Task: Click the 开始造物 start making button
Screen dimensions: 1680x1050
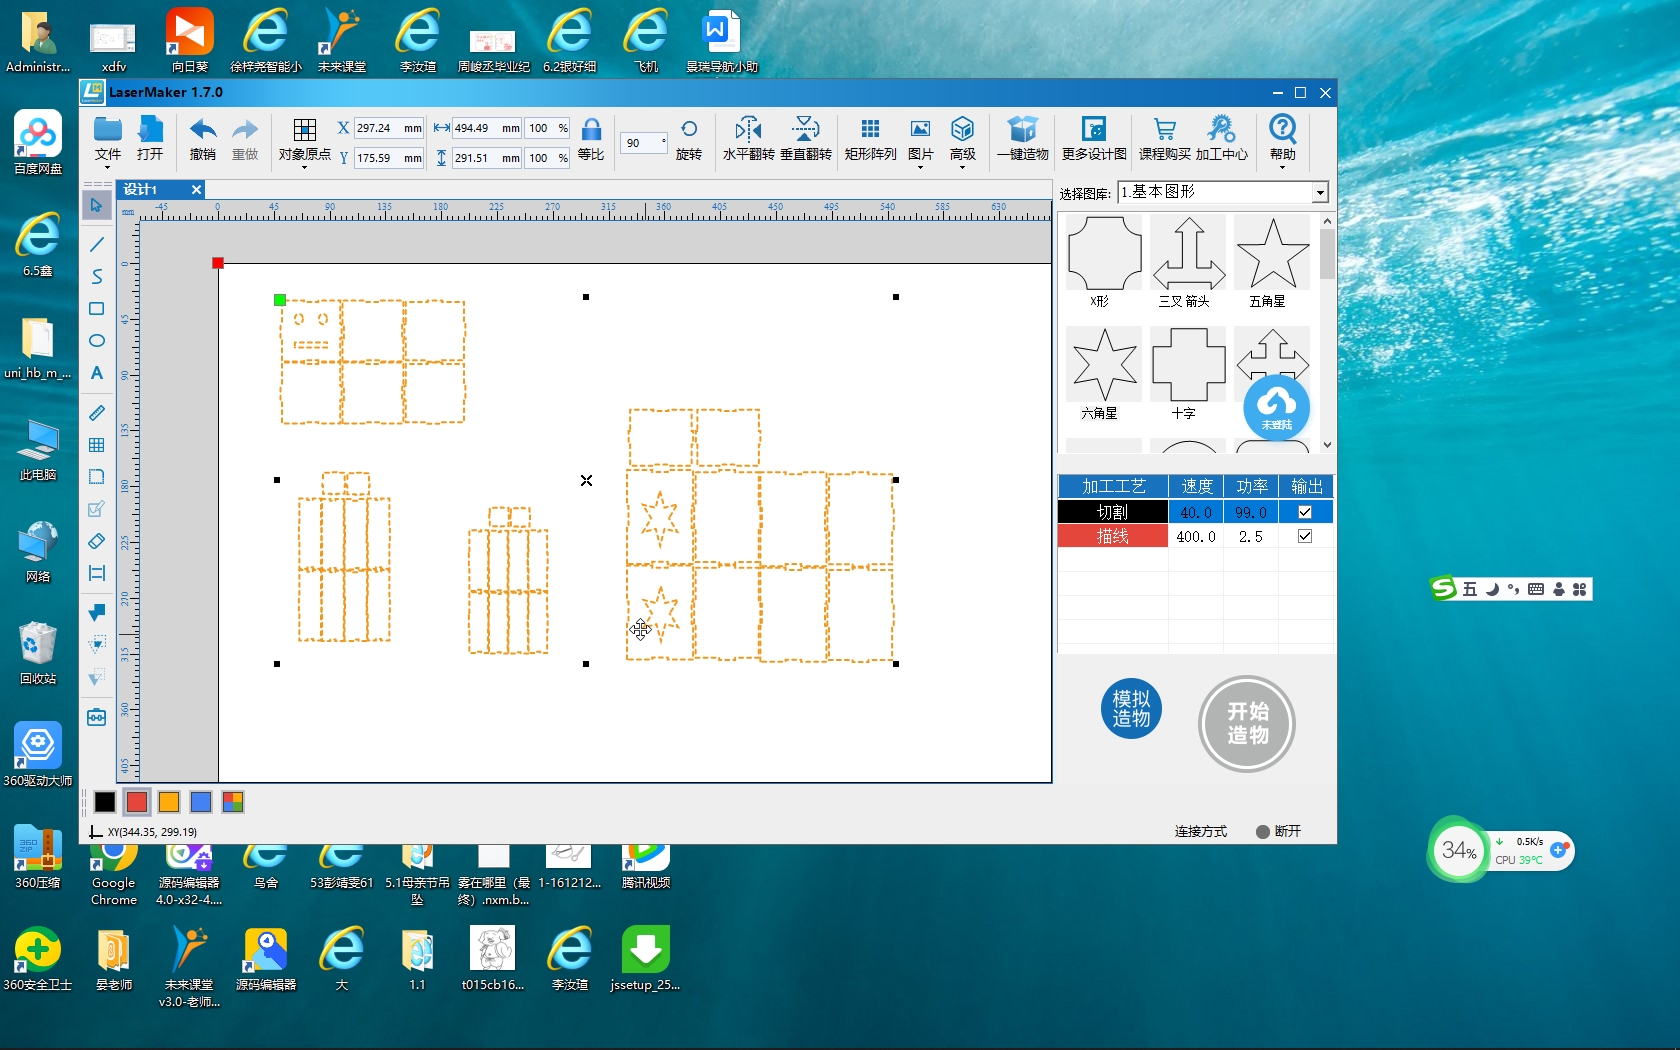Action: 1247,723
